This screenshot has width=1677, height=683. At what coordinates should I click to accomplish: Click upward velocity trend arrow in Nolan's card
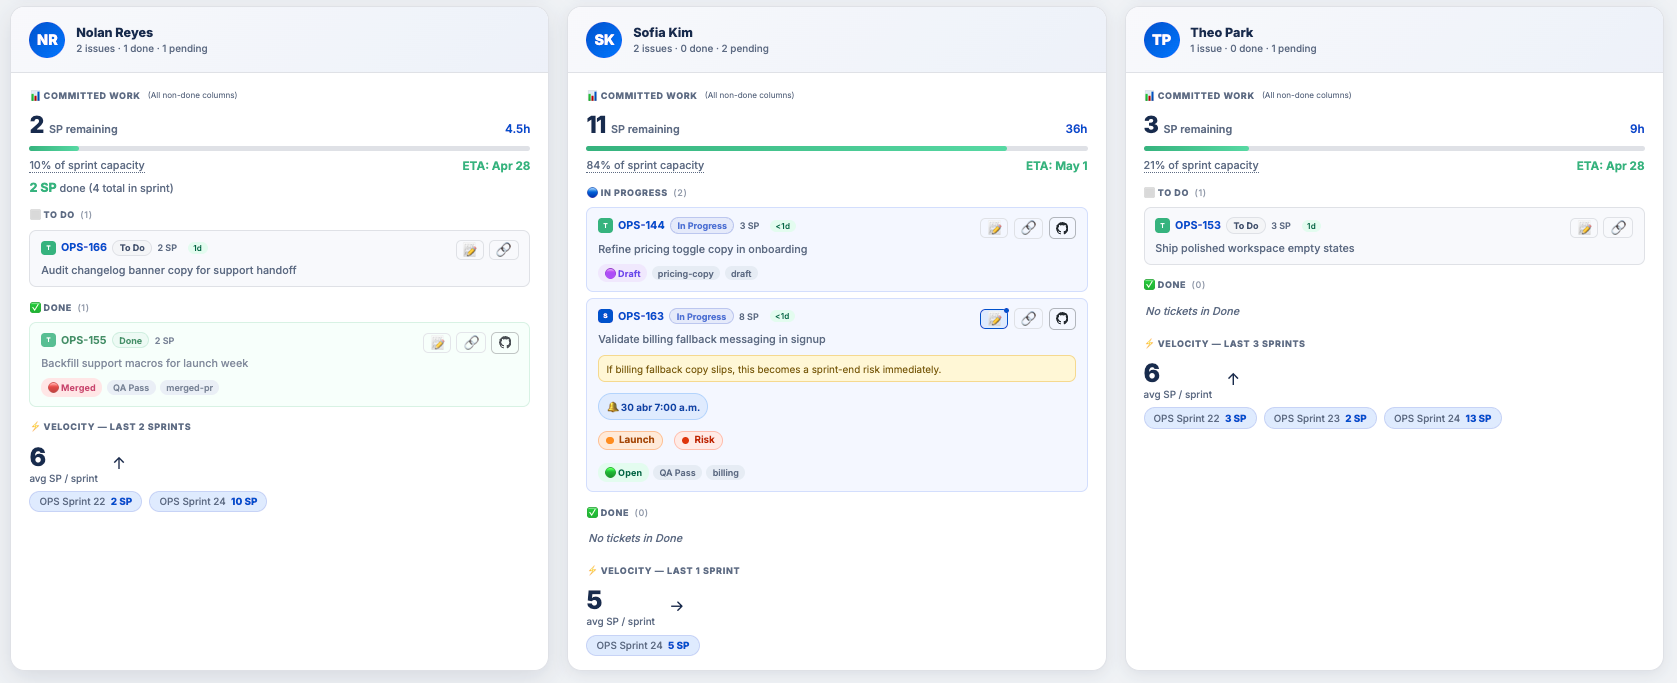pyautogui.click(x=119, y=463)
